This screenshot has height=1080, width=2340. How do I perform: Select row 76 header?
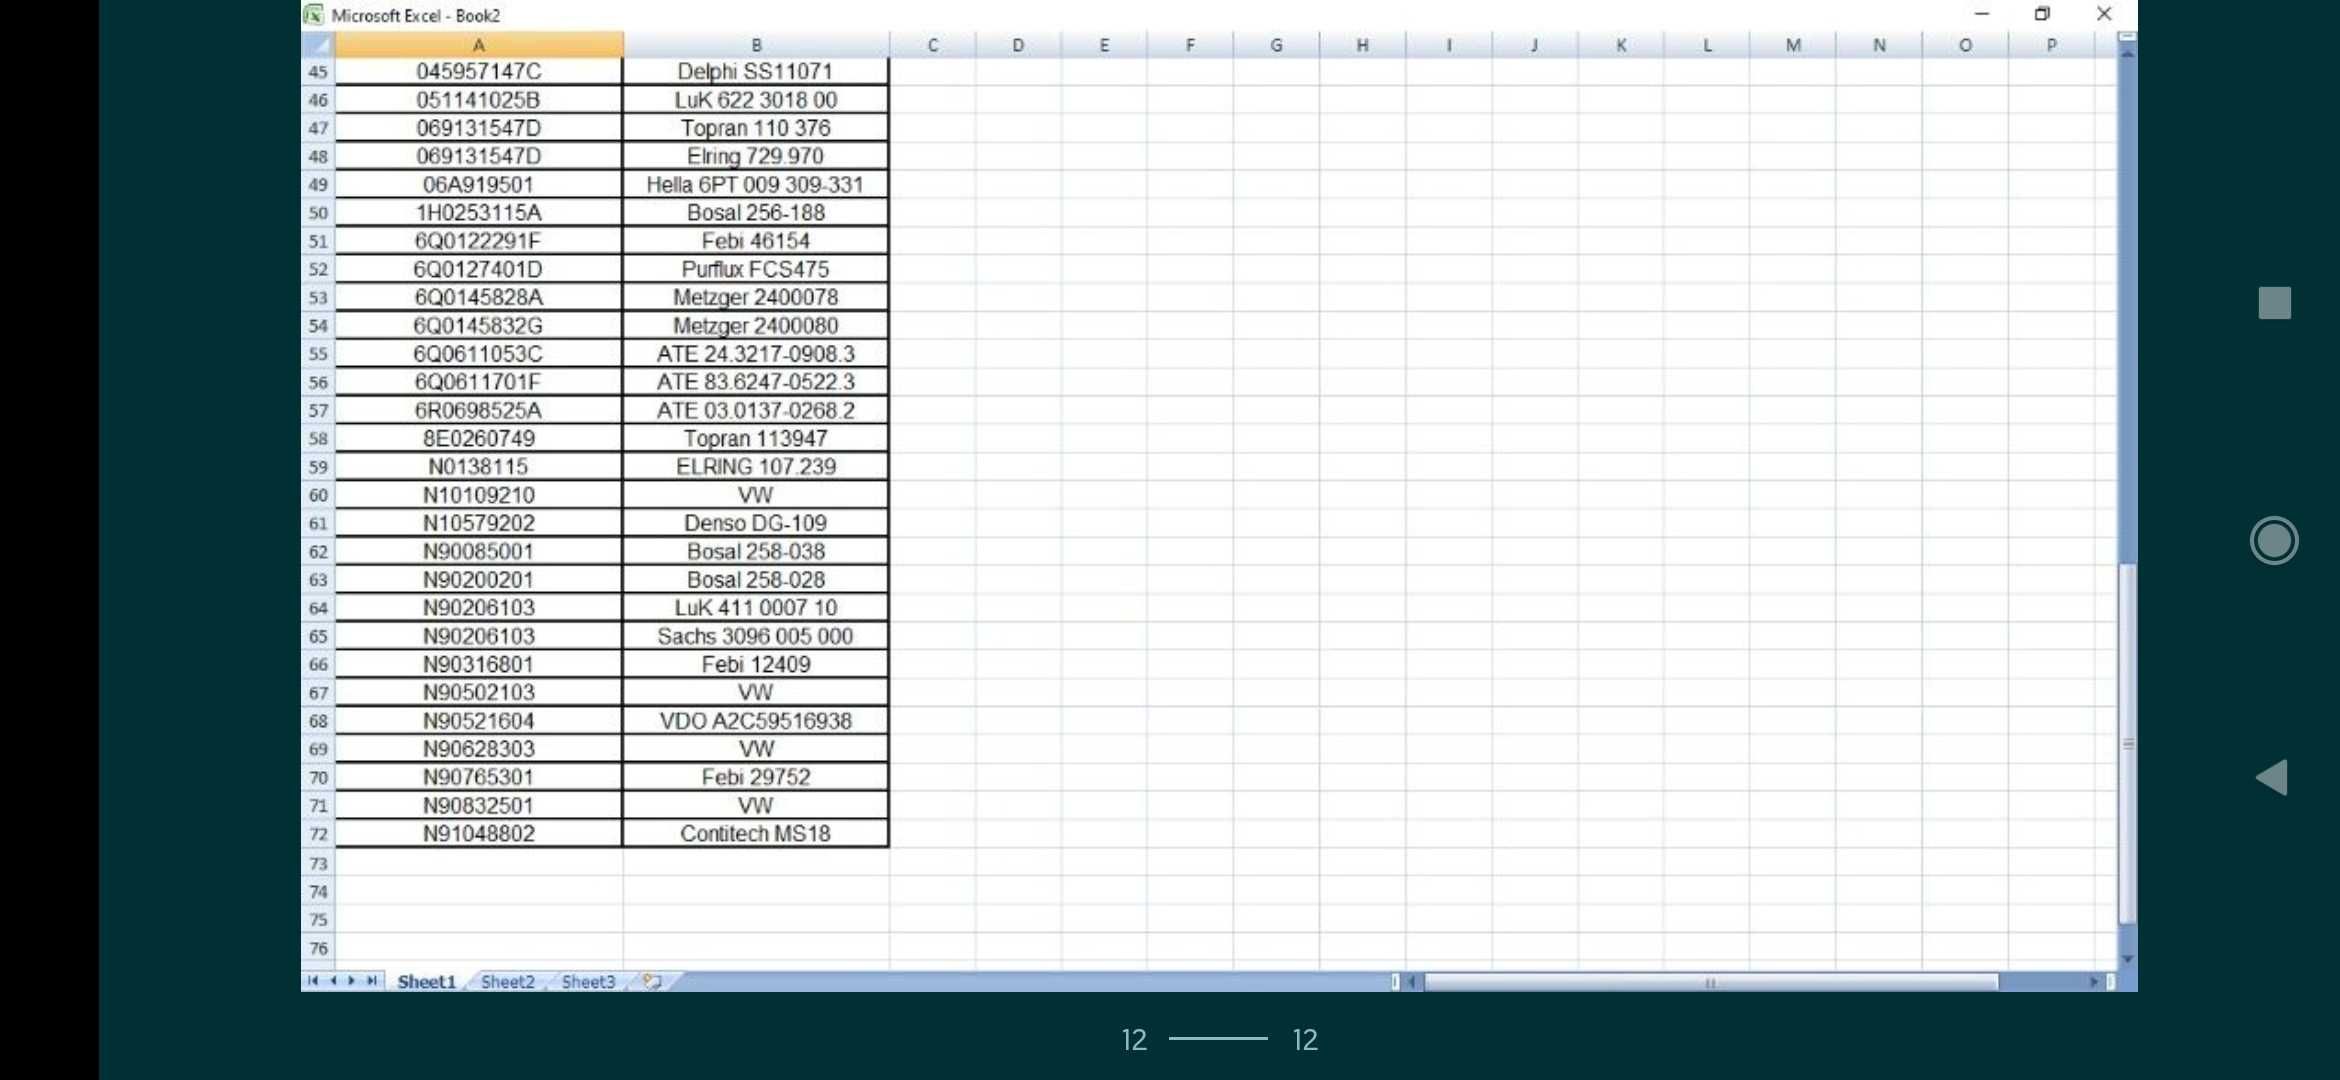[318, 948]
